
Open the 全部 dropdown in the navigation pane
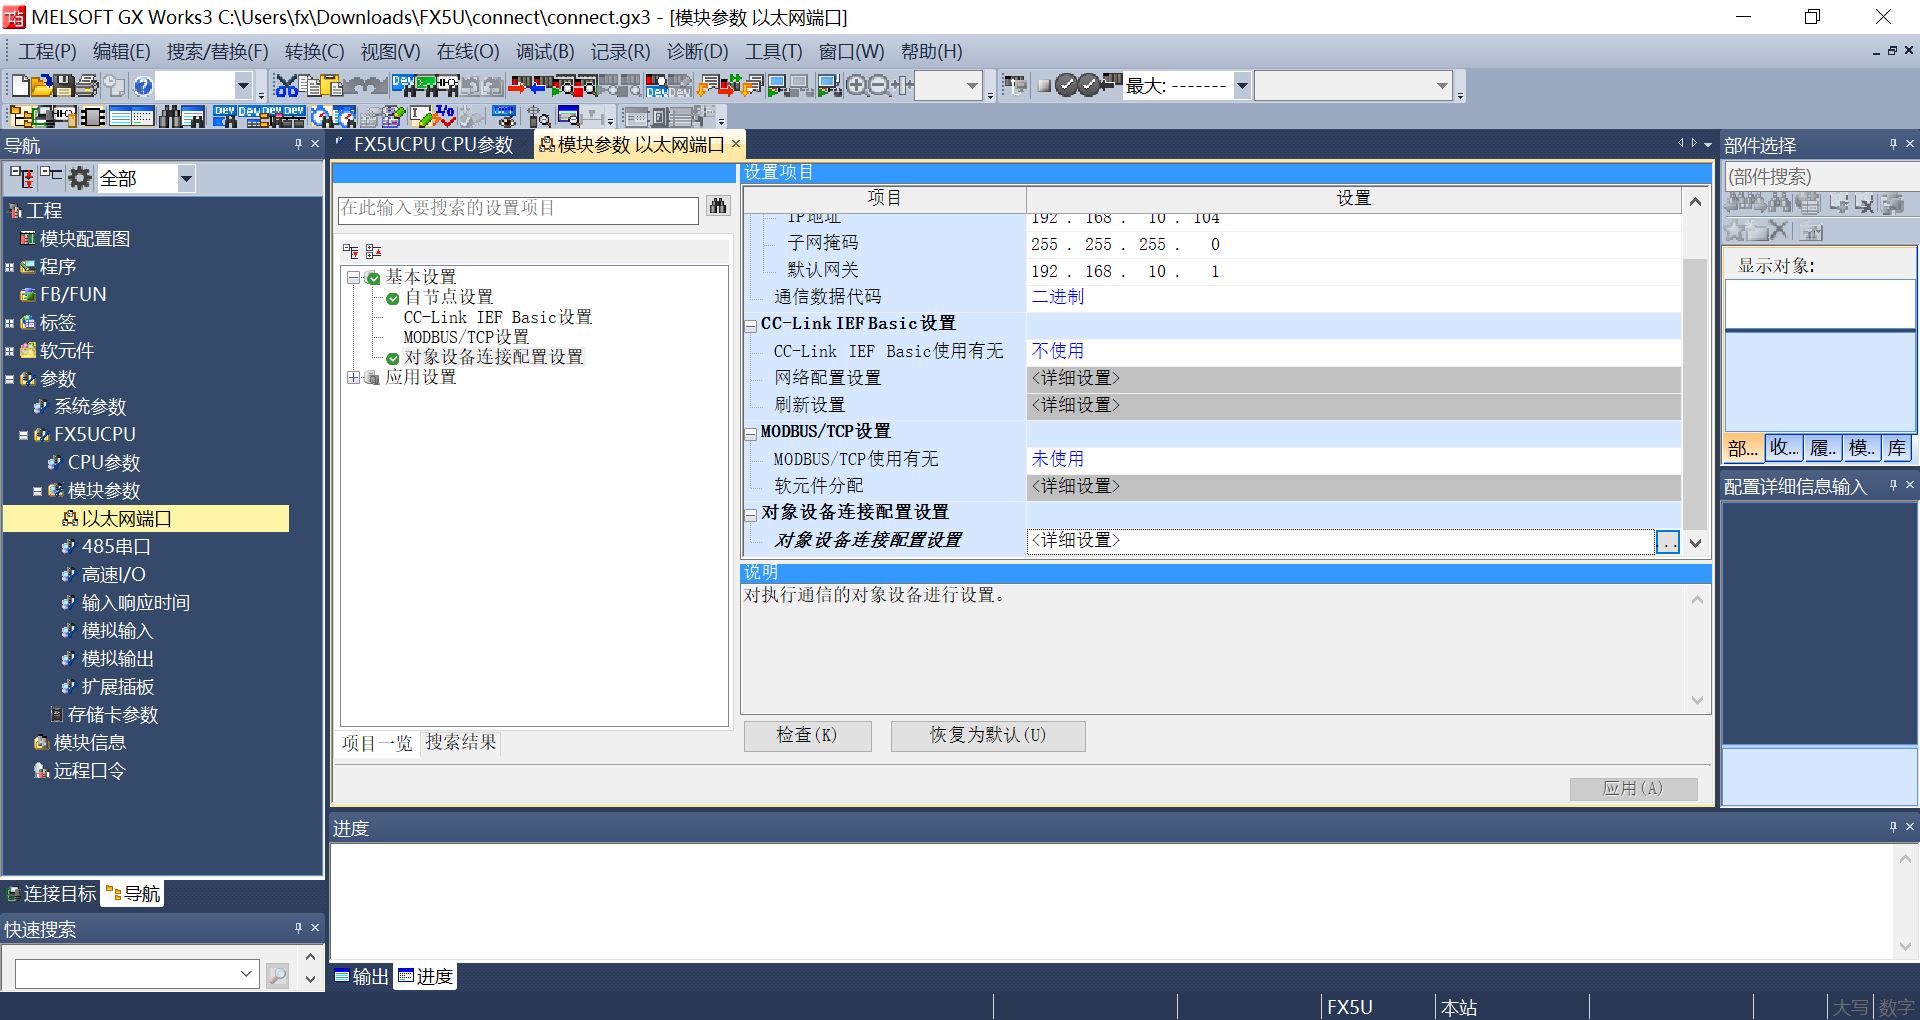click(186, 178)
